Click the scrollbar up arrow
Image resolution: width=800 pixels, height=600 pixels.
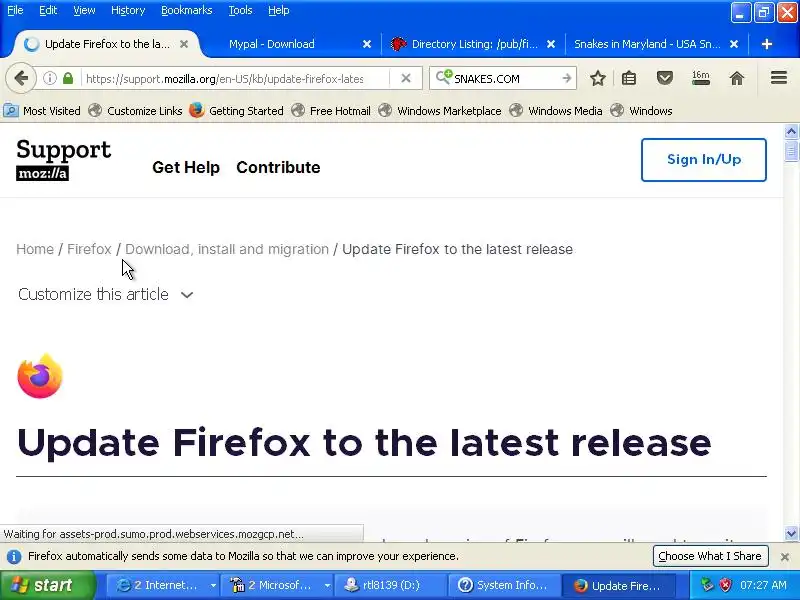[x=791, y=132]
